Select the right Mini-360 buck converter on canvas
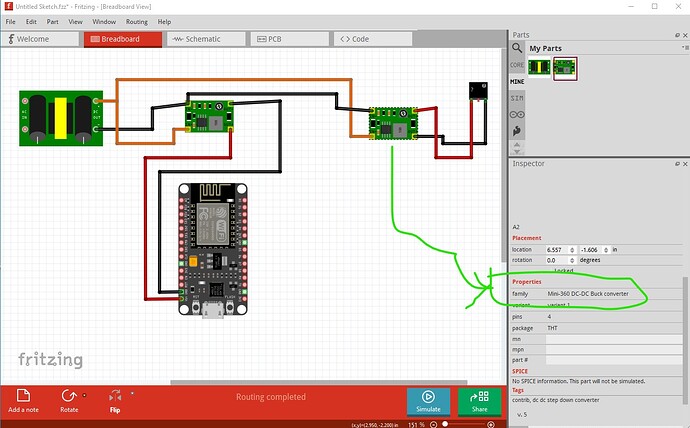690x428 pixels. 393,124
